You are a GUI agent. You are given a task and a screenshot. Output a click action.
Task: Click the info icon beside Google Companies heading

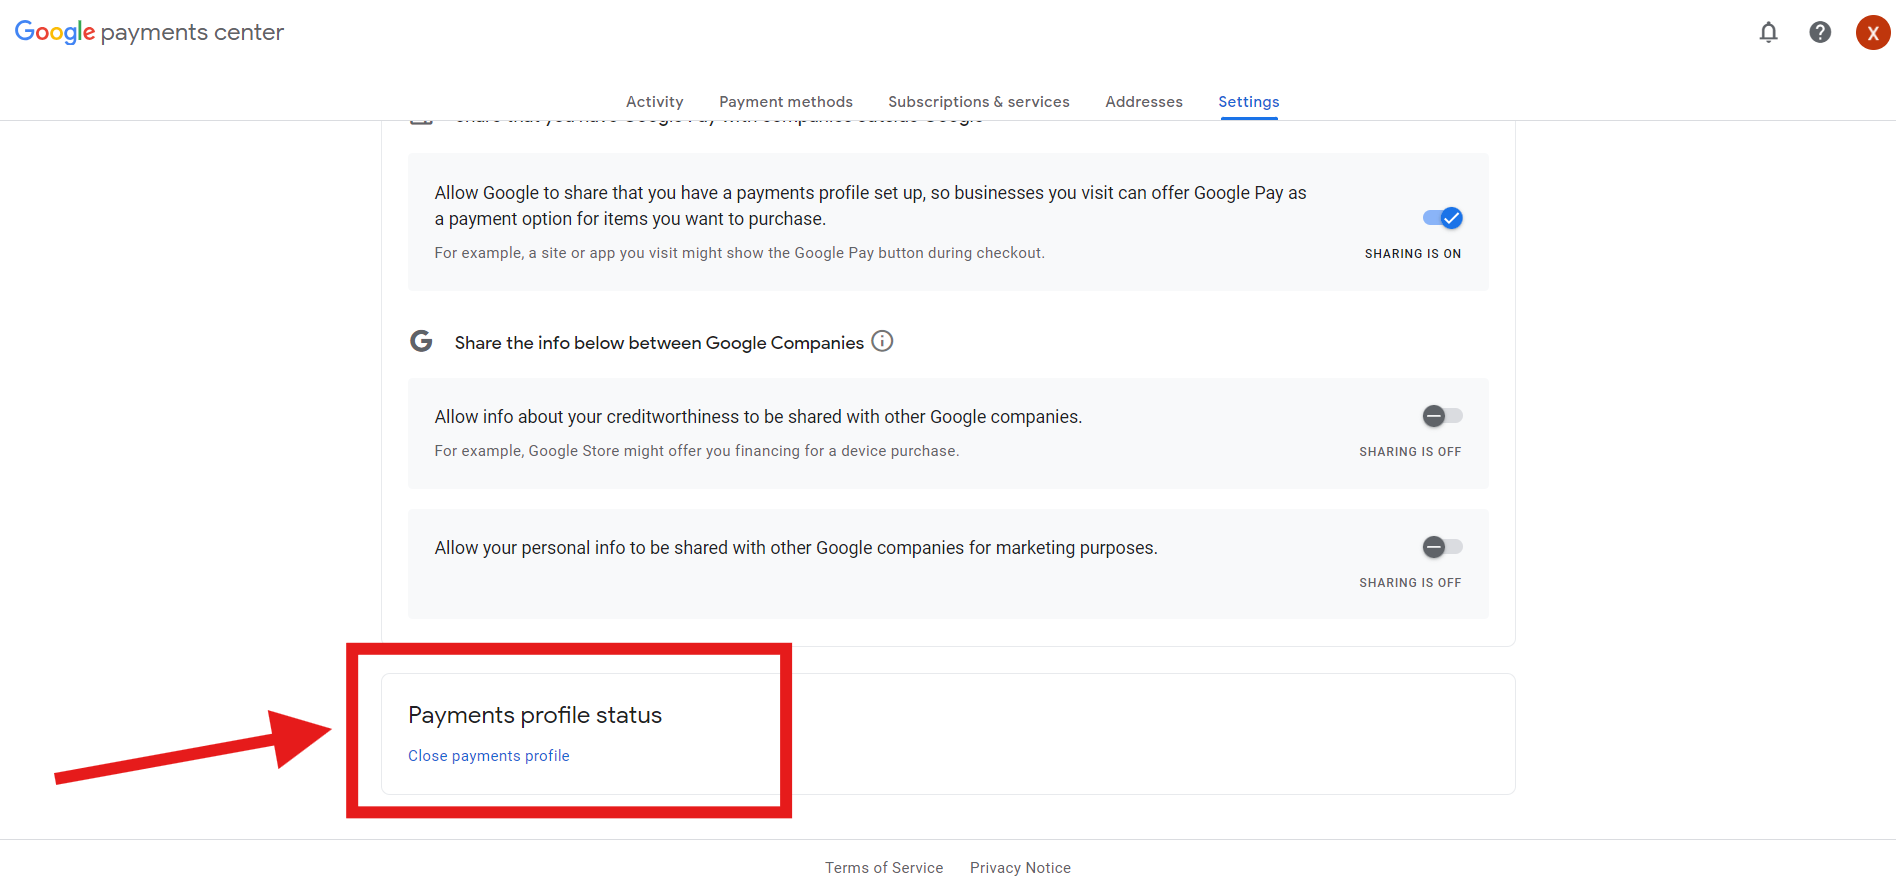pyautogui.click(x=882, y=341)
